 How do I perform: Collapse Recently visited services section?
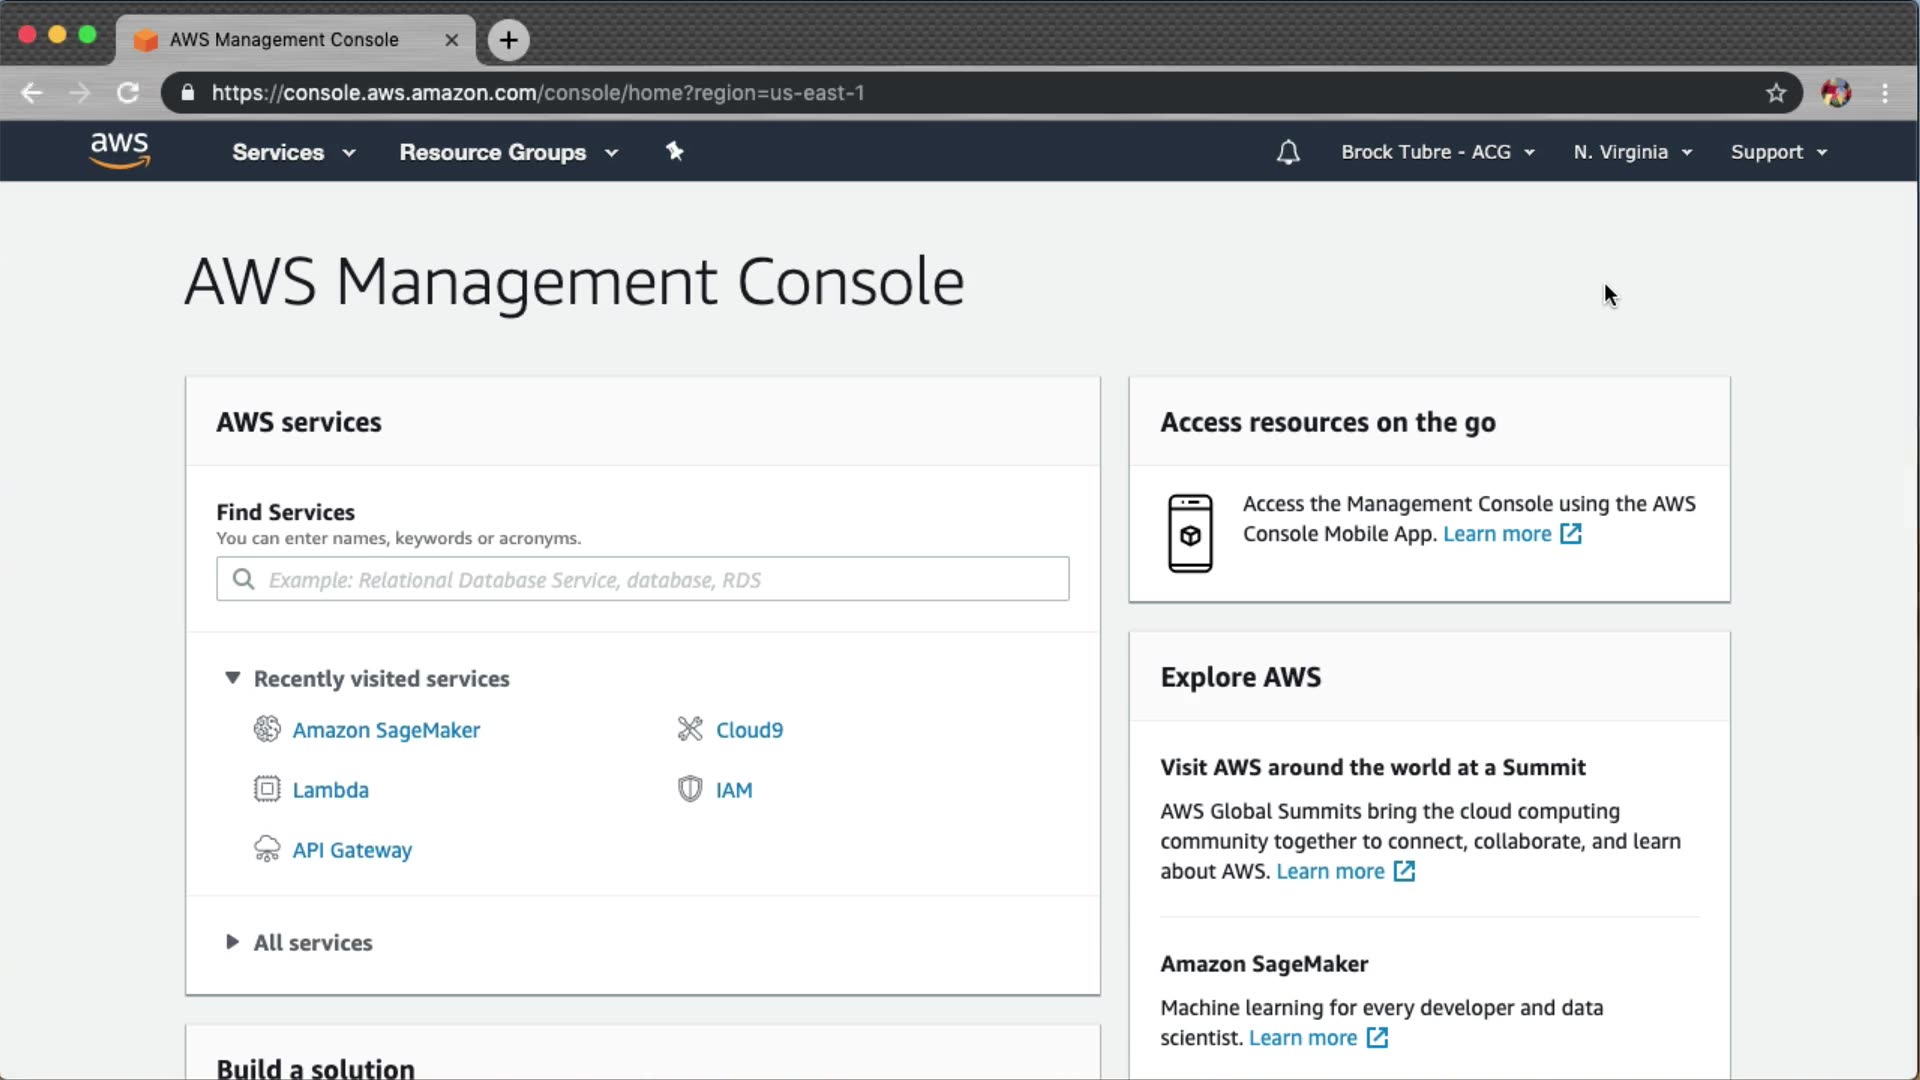click(x=232, y=678)
